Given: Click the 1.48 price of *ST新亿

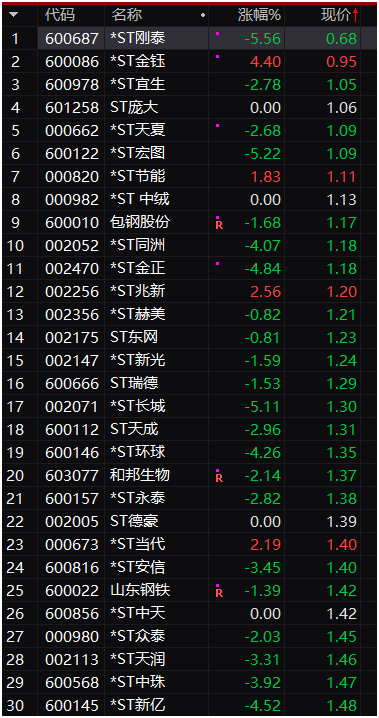Looking at the screenshot, I should pyautogui.click(x=341, y=705).
